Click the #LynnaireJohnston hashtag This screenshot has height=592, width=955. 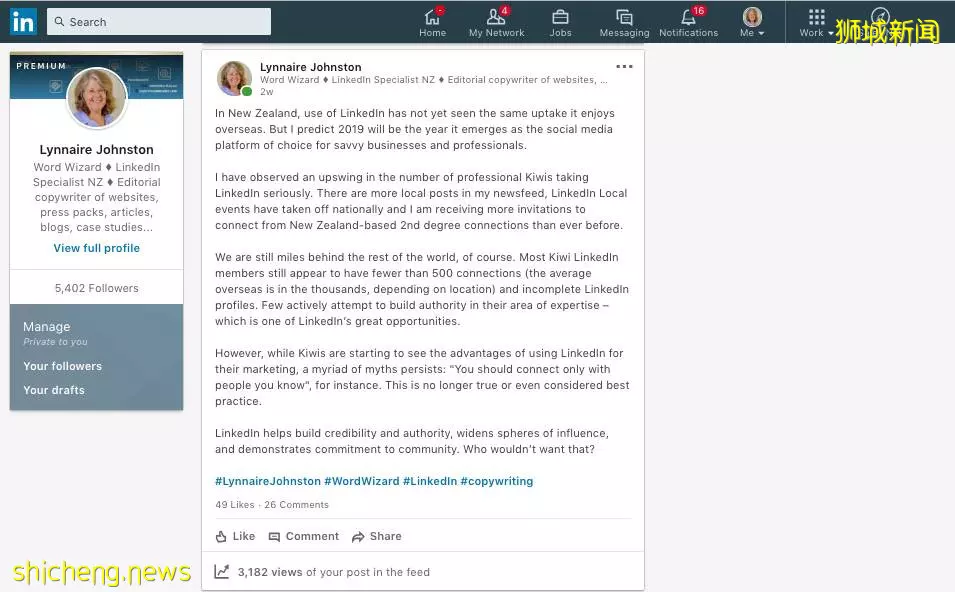(267, 481)
